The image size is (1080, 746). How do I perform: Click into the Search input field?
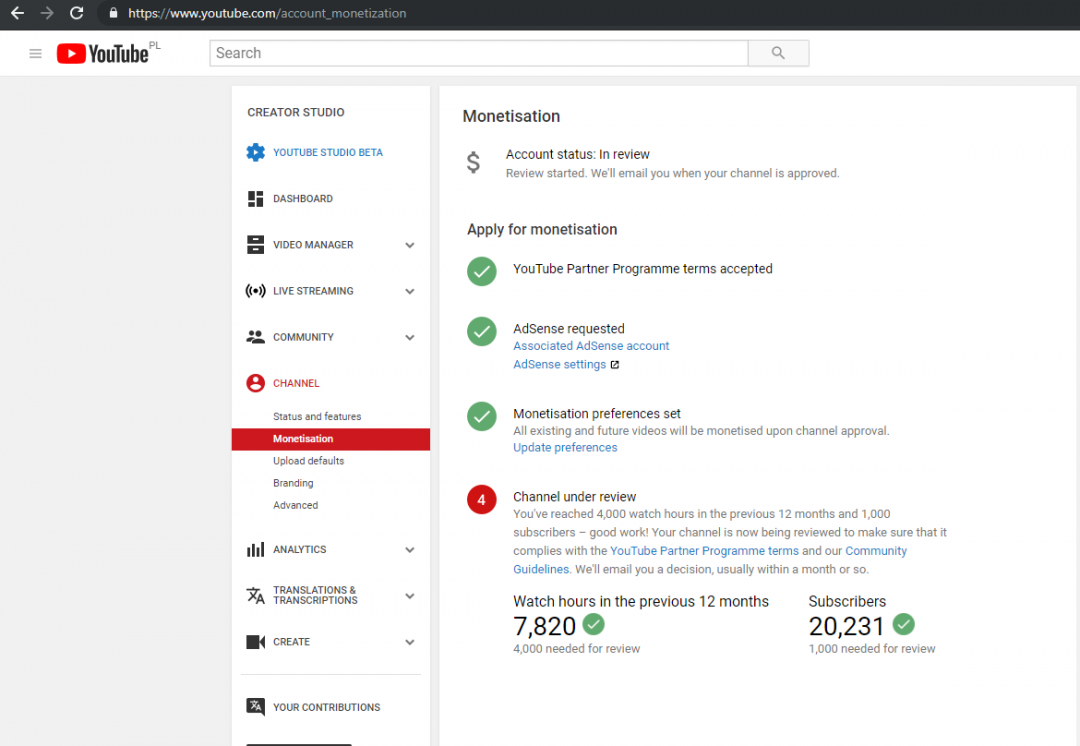point(478,54)
